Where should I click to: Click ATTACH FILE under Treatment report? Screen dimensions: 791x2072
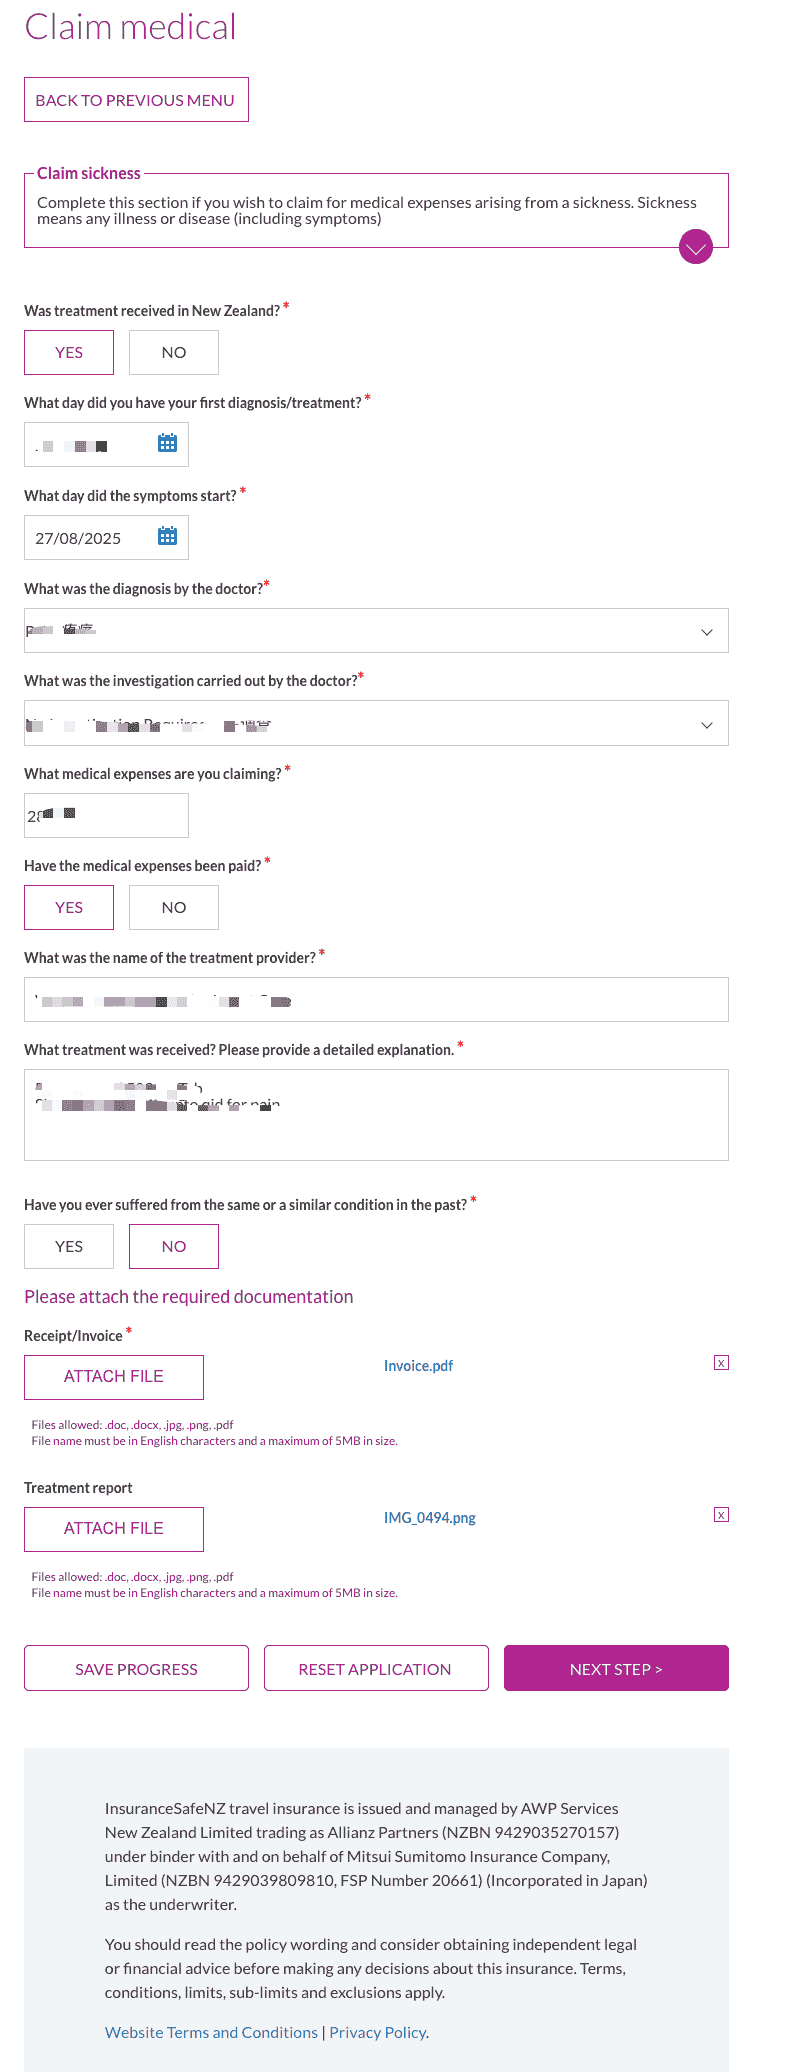[x=113, y=1528]
